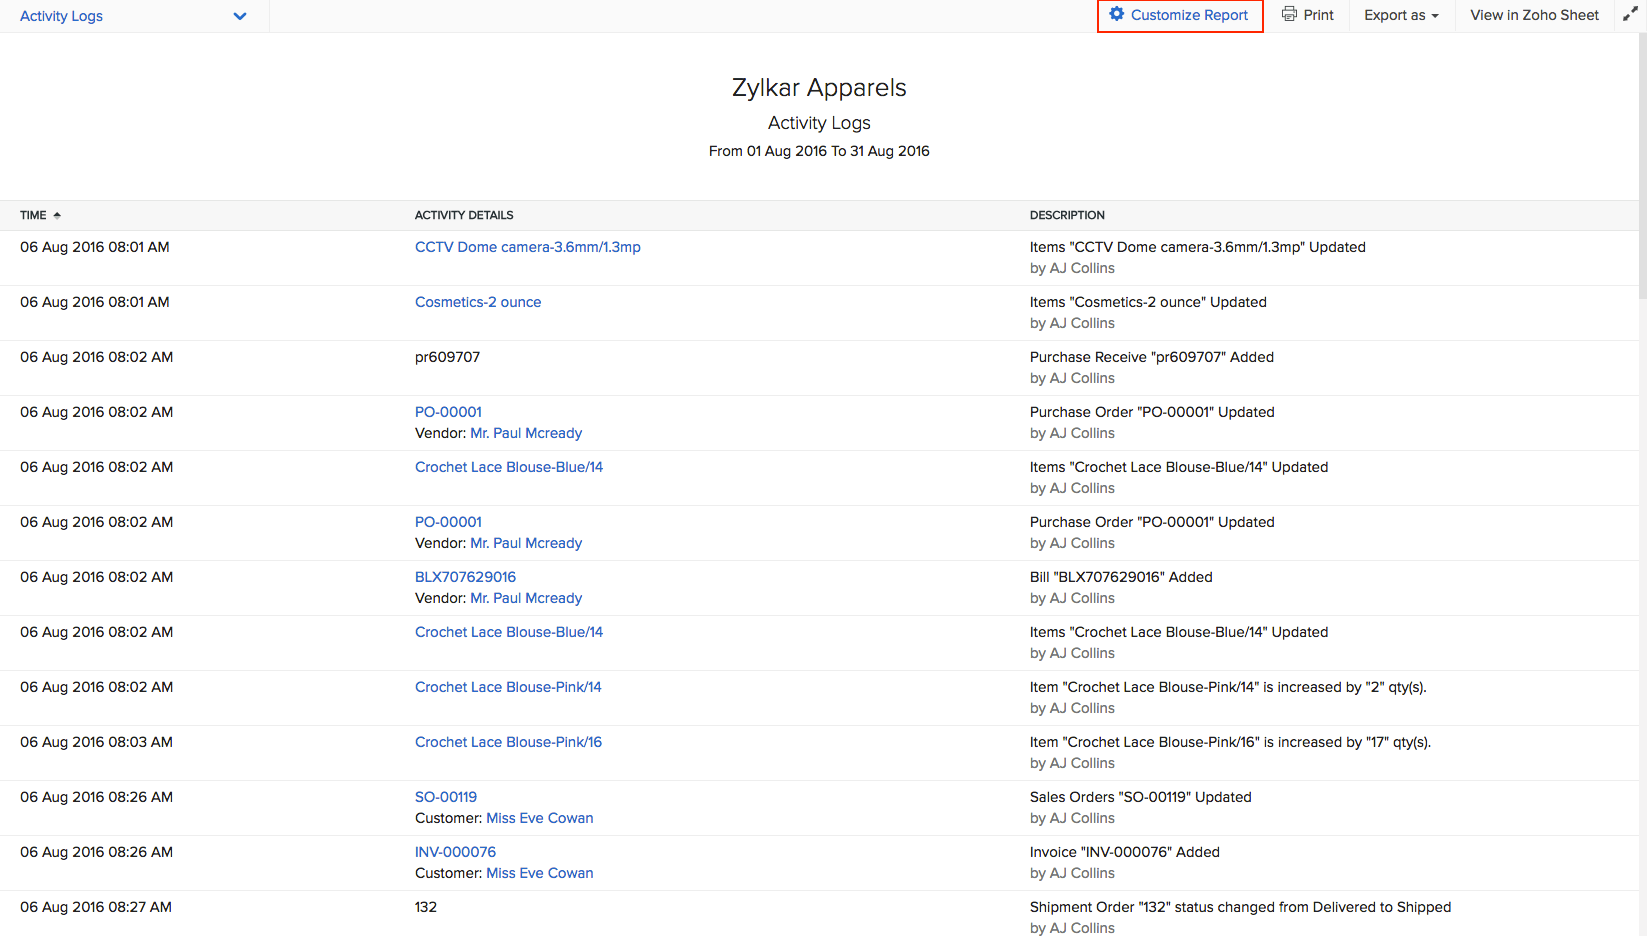Expand the chevron beside Activity Logs title
The width and height of the screenshot is (1647, 936).
pyautogui.click(x=239, y=16)
